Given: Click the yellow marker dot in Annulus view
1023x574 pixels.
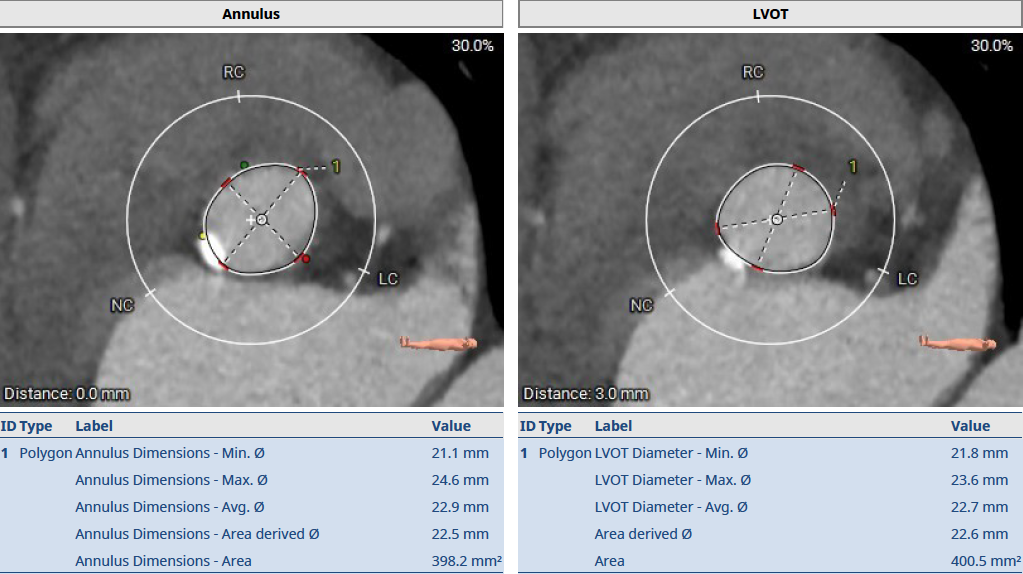Looking at the screenshot, I should [x=203, y=236].
